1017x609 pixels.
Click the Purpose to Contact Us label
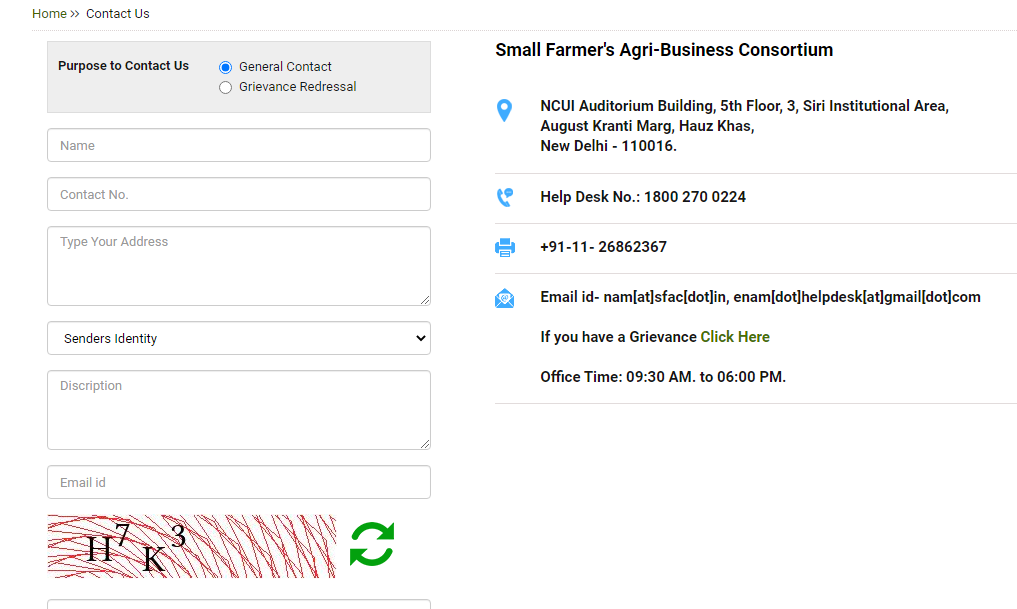[x=123, y=66]
